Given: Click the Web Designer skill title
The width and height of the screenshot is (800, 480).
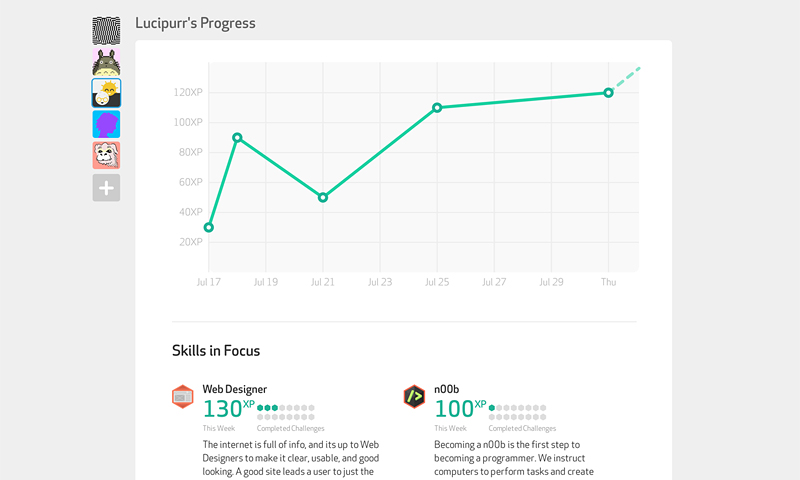Looking at the screenshot, I should (x=235, y=389).
